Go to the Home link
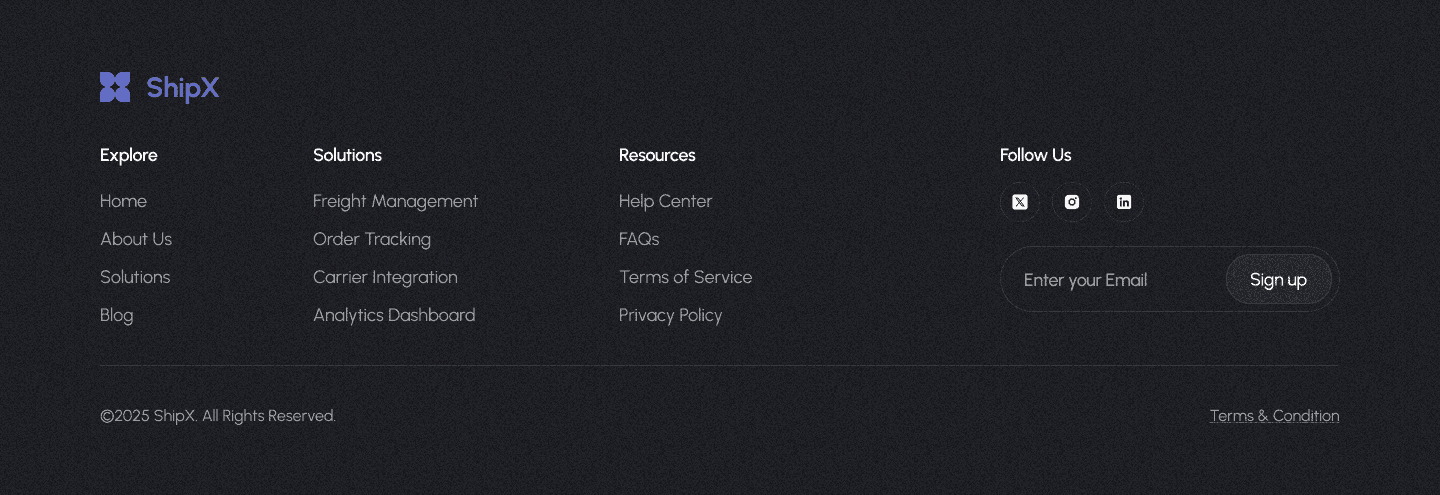 (x=123, y=201)
